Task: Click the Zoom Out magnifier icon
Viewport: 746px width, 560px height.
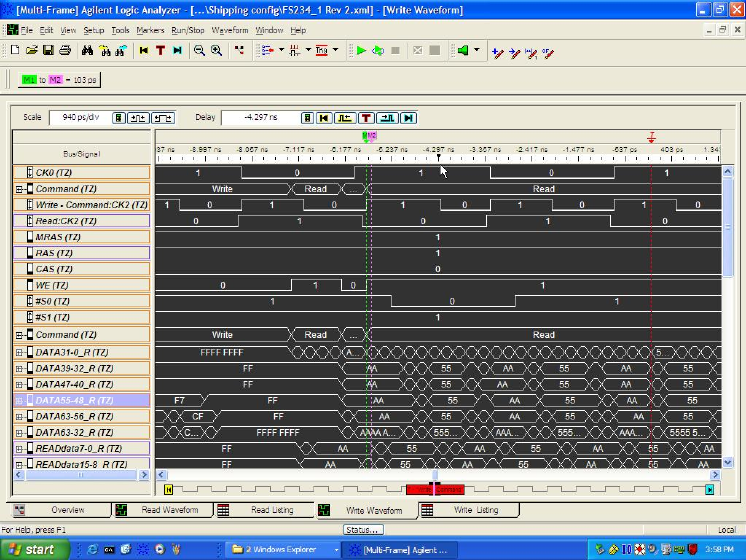Action: click(199, 50)
